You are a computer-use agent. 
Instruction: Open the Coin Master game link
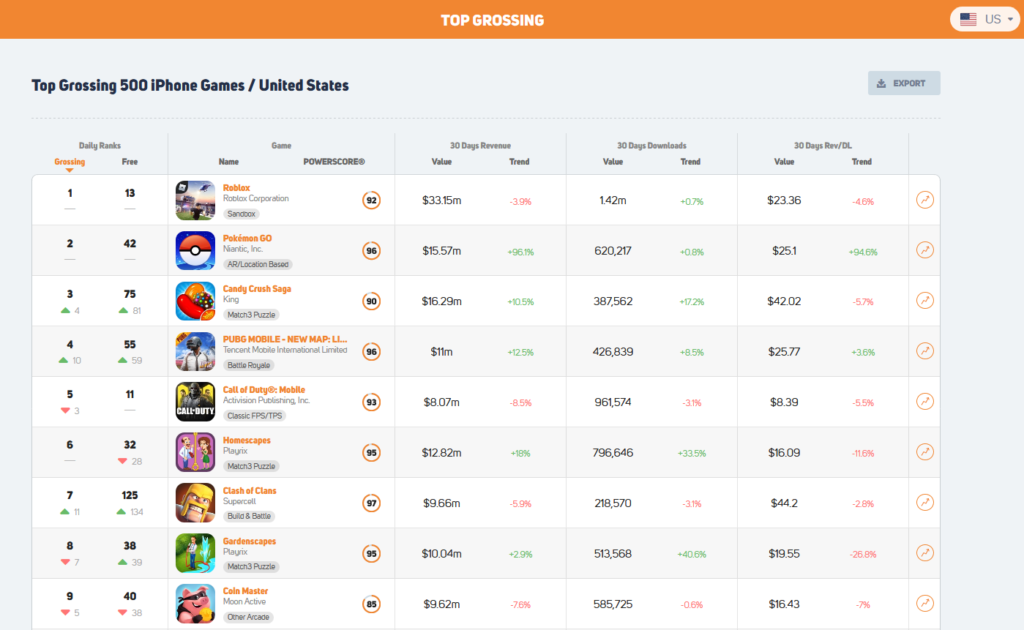coord(246,591)
